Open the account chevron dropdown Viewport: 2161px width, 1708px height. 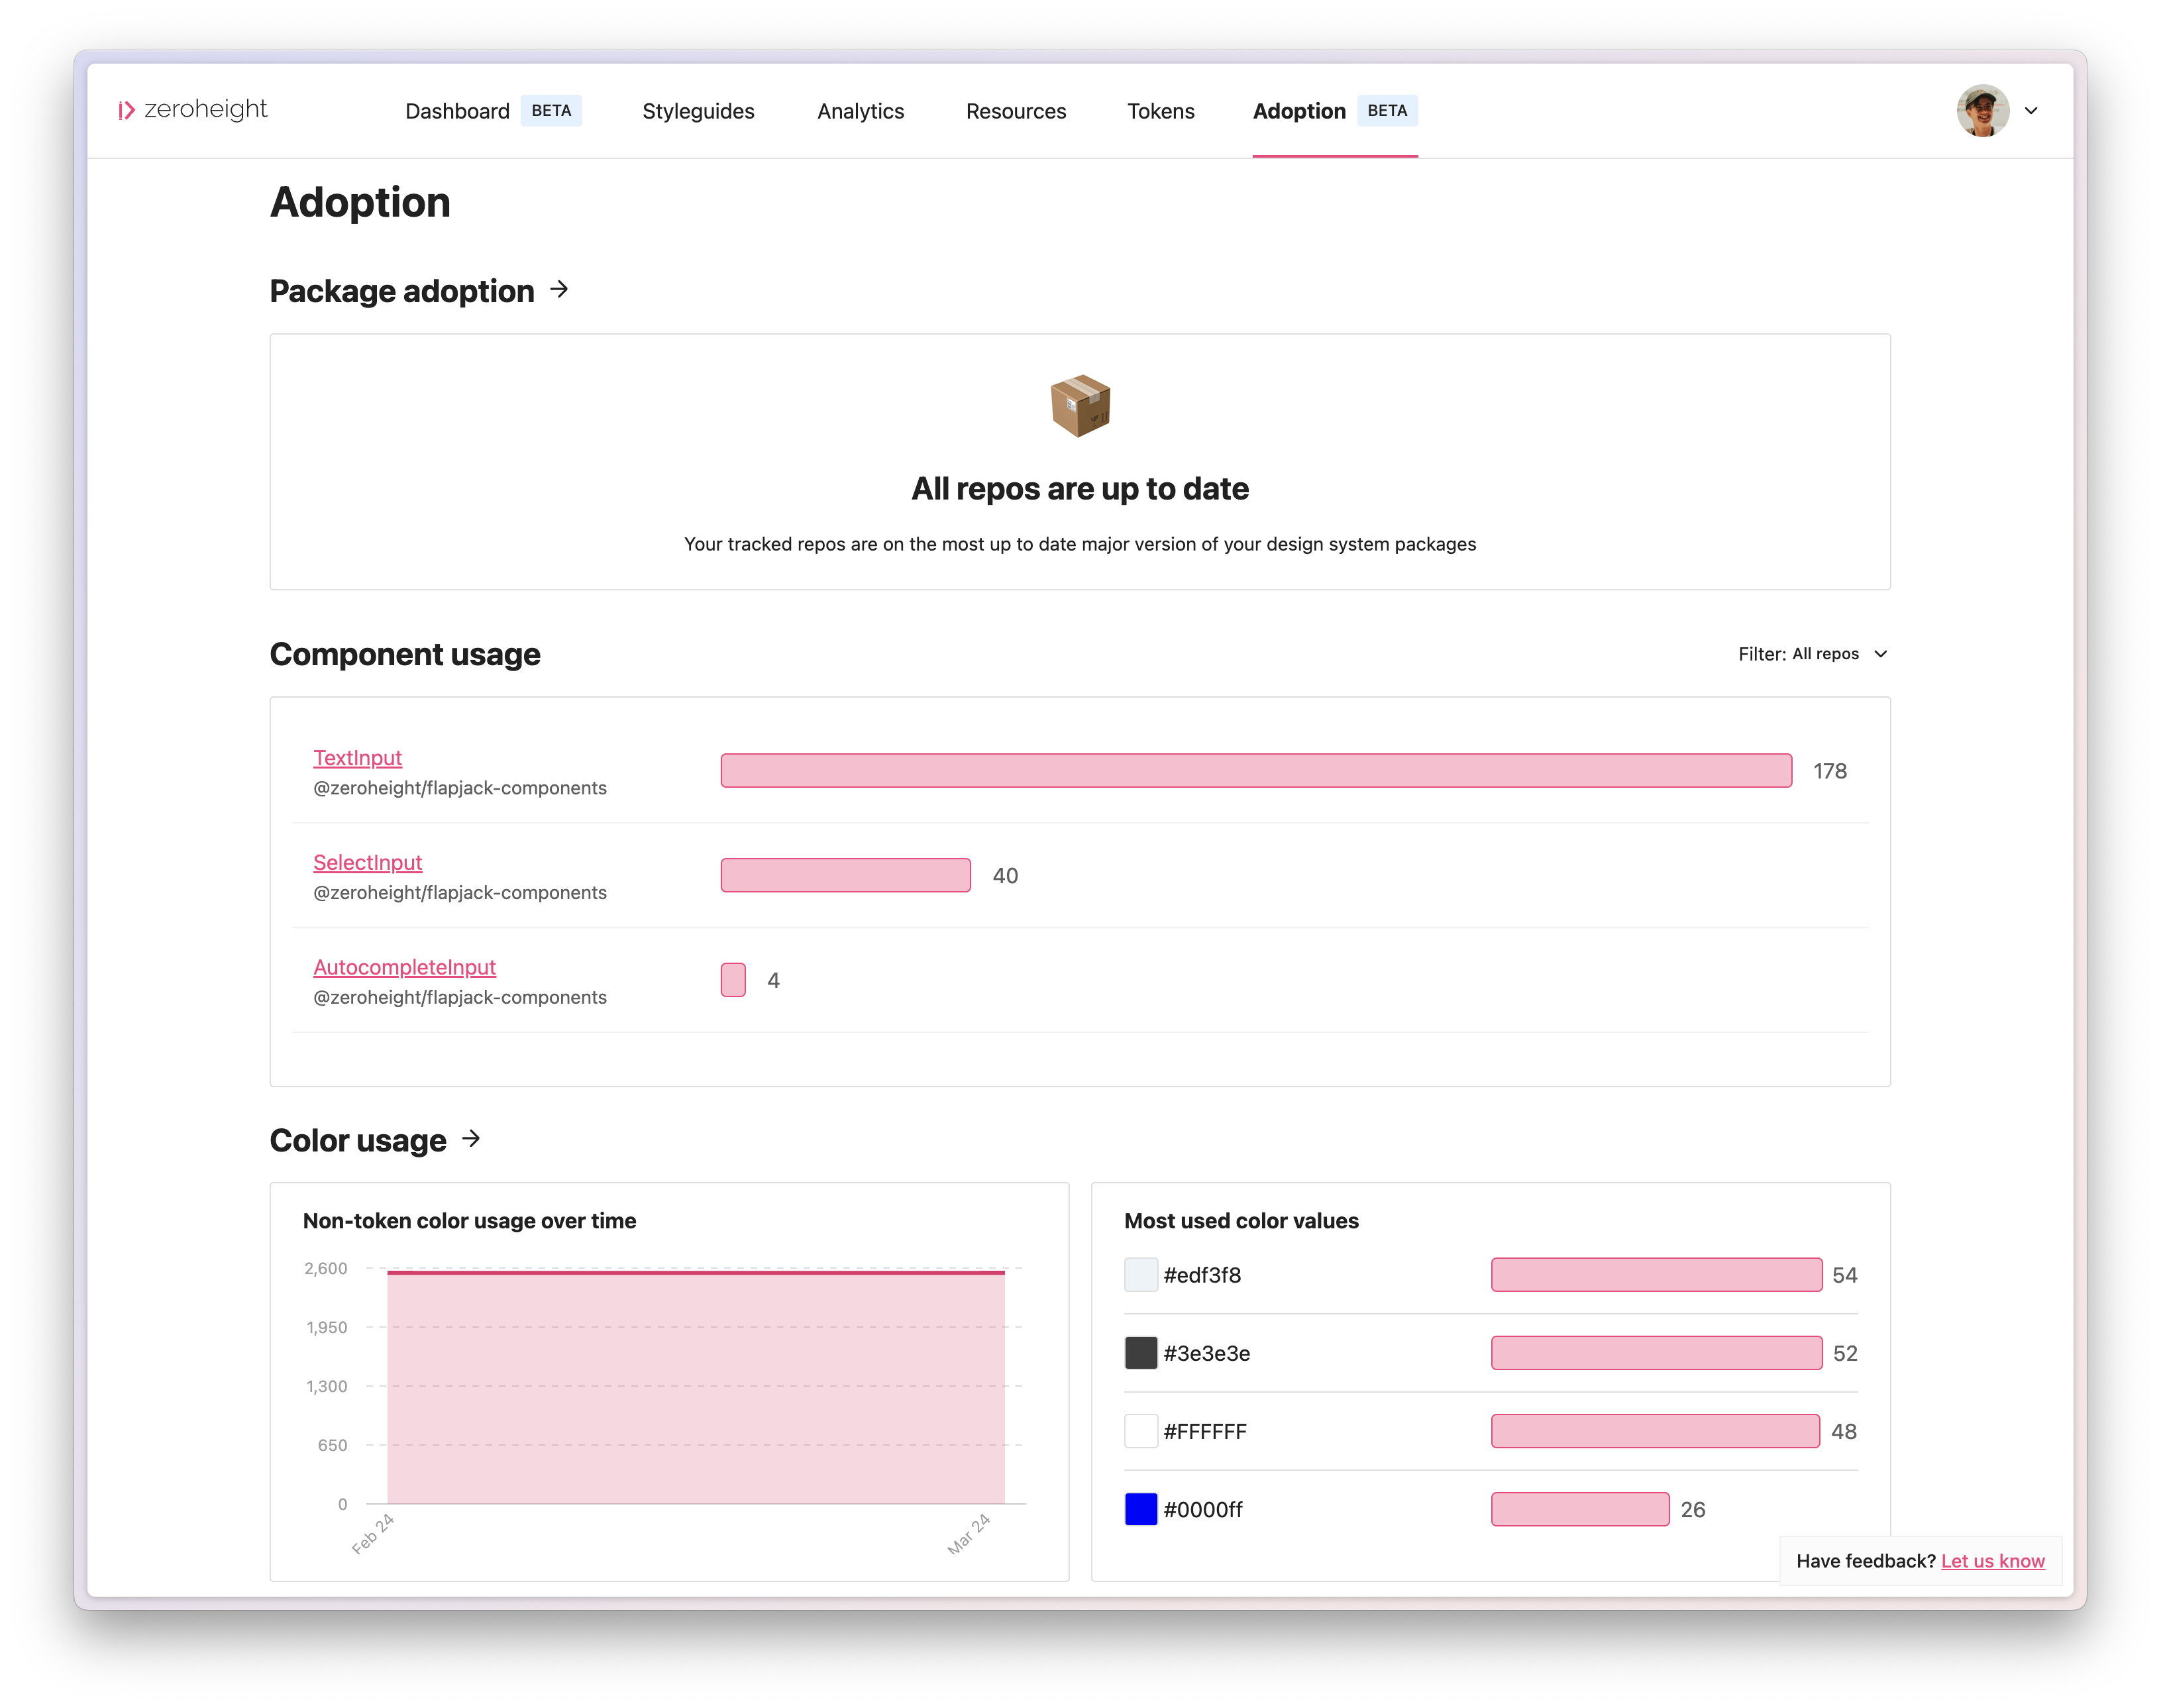pyautogui.click(x=2031, y=111)
